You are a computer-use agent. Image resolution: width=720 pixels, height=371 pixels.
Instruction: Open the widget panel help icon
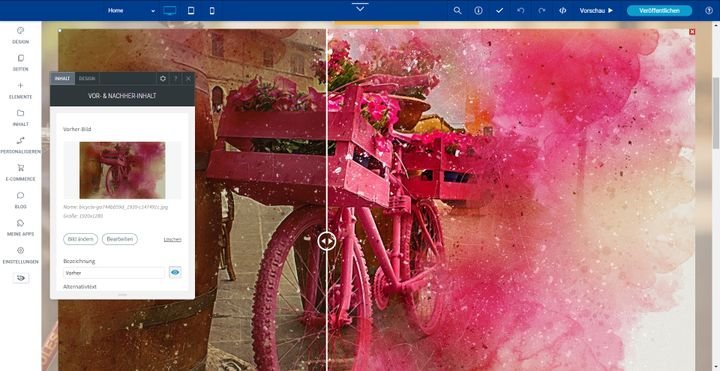click(175, 79)
